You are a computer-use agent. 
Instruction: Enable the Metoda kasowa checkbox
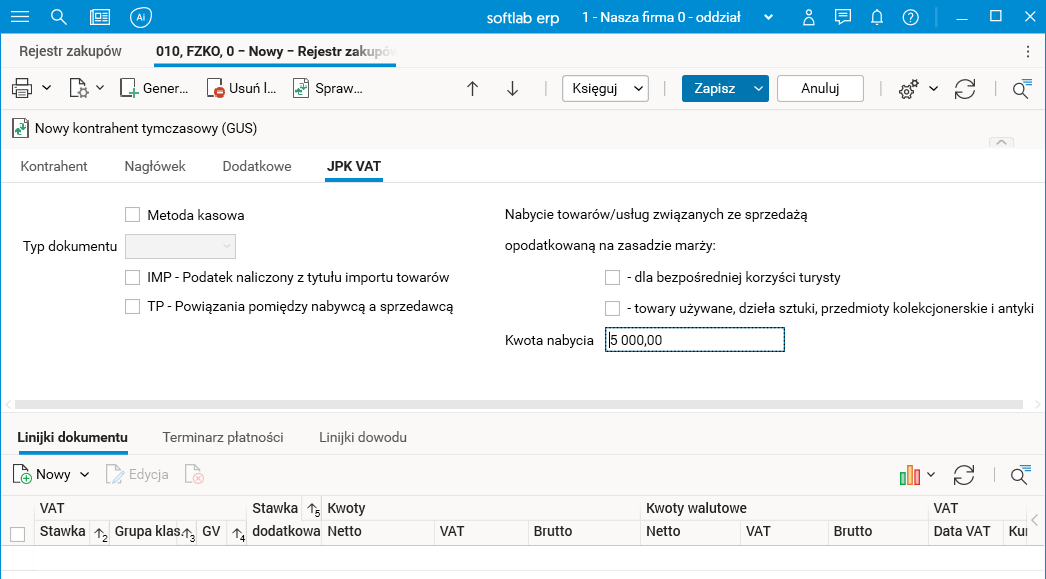[132, 215]
